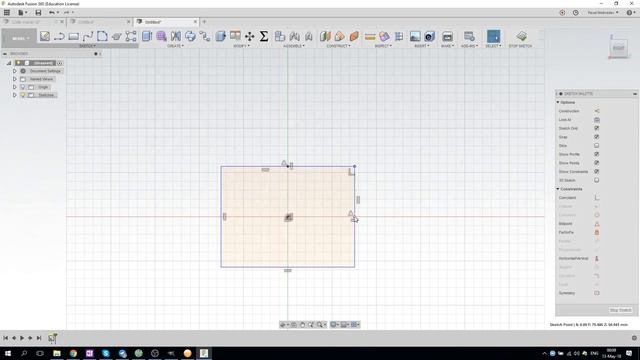Toggle the Sketch Grid checkbox
The image size is (640, 360).
(x=597, y=128)
